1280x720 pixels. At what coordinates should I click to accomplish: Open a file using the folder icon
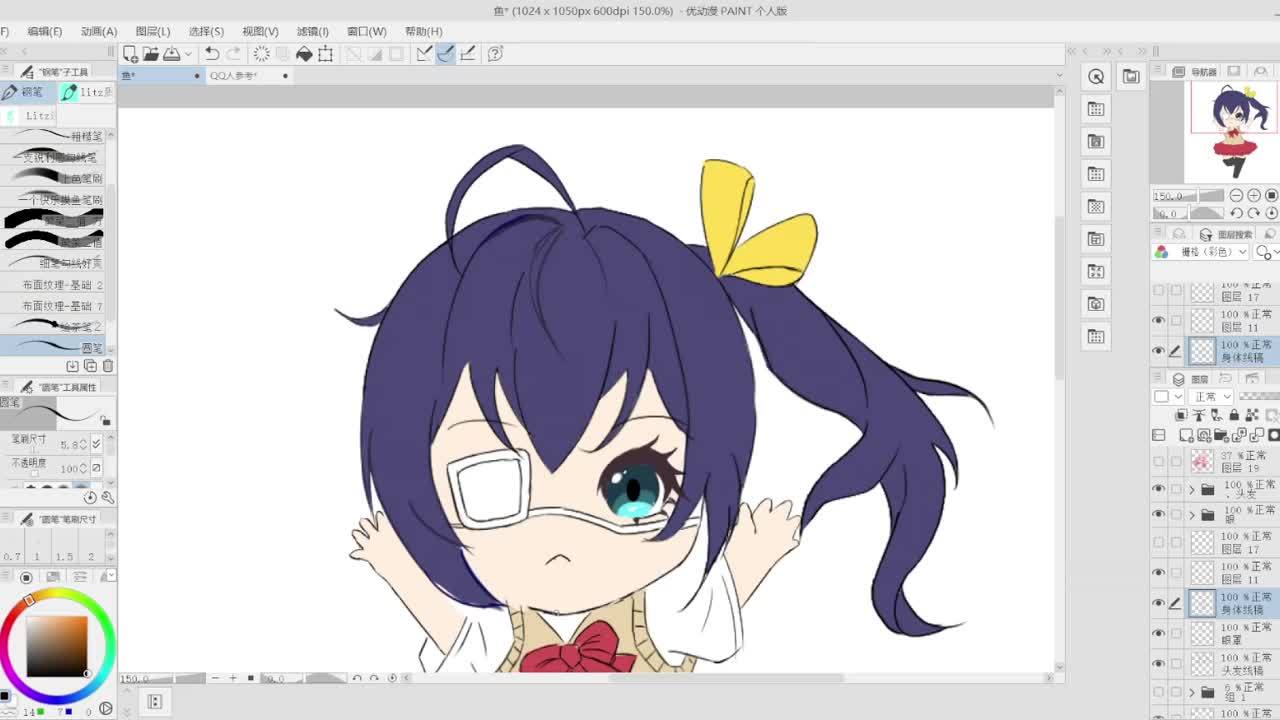[x=151, y=53]
